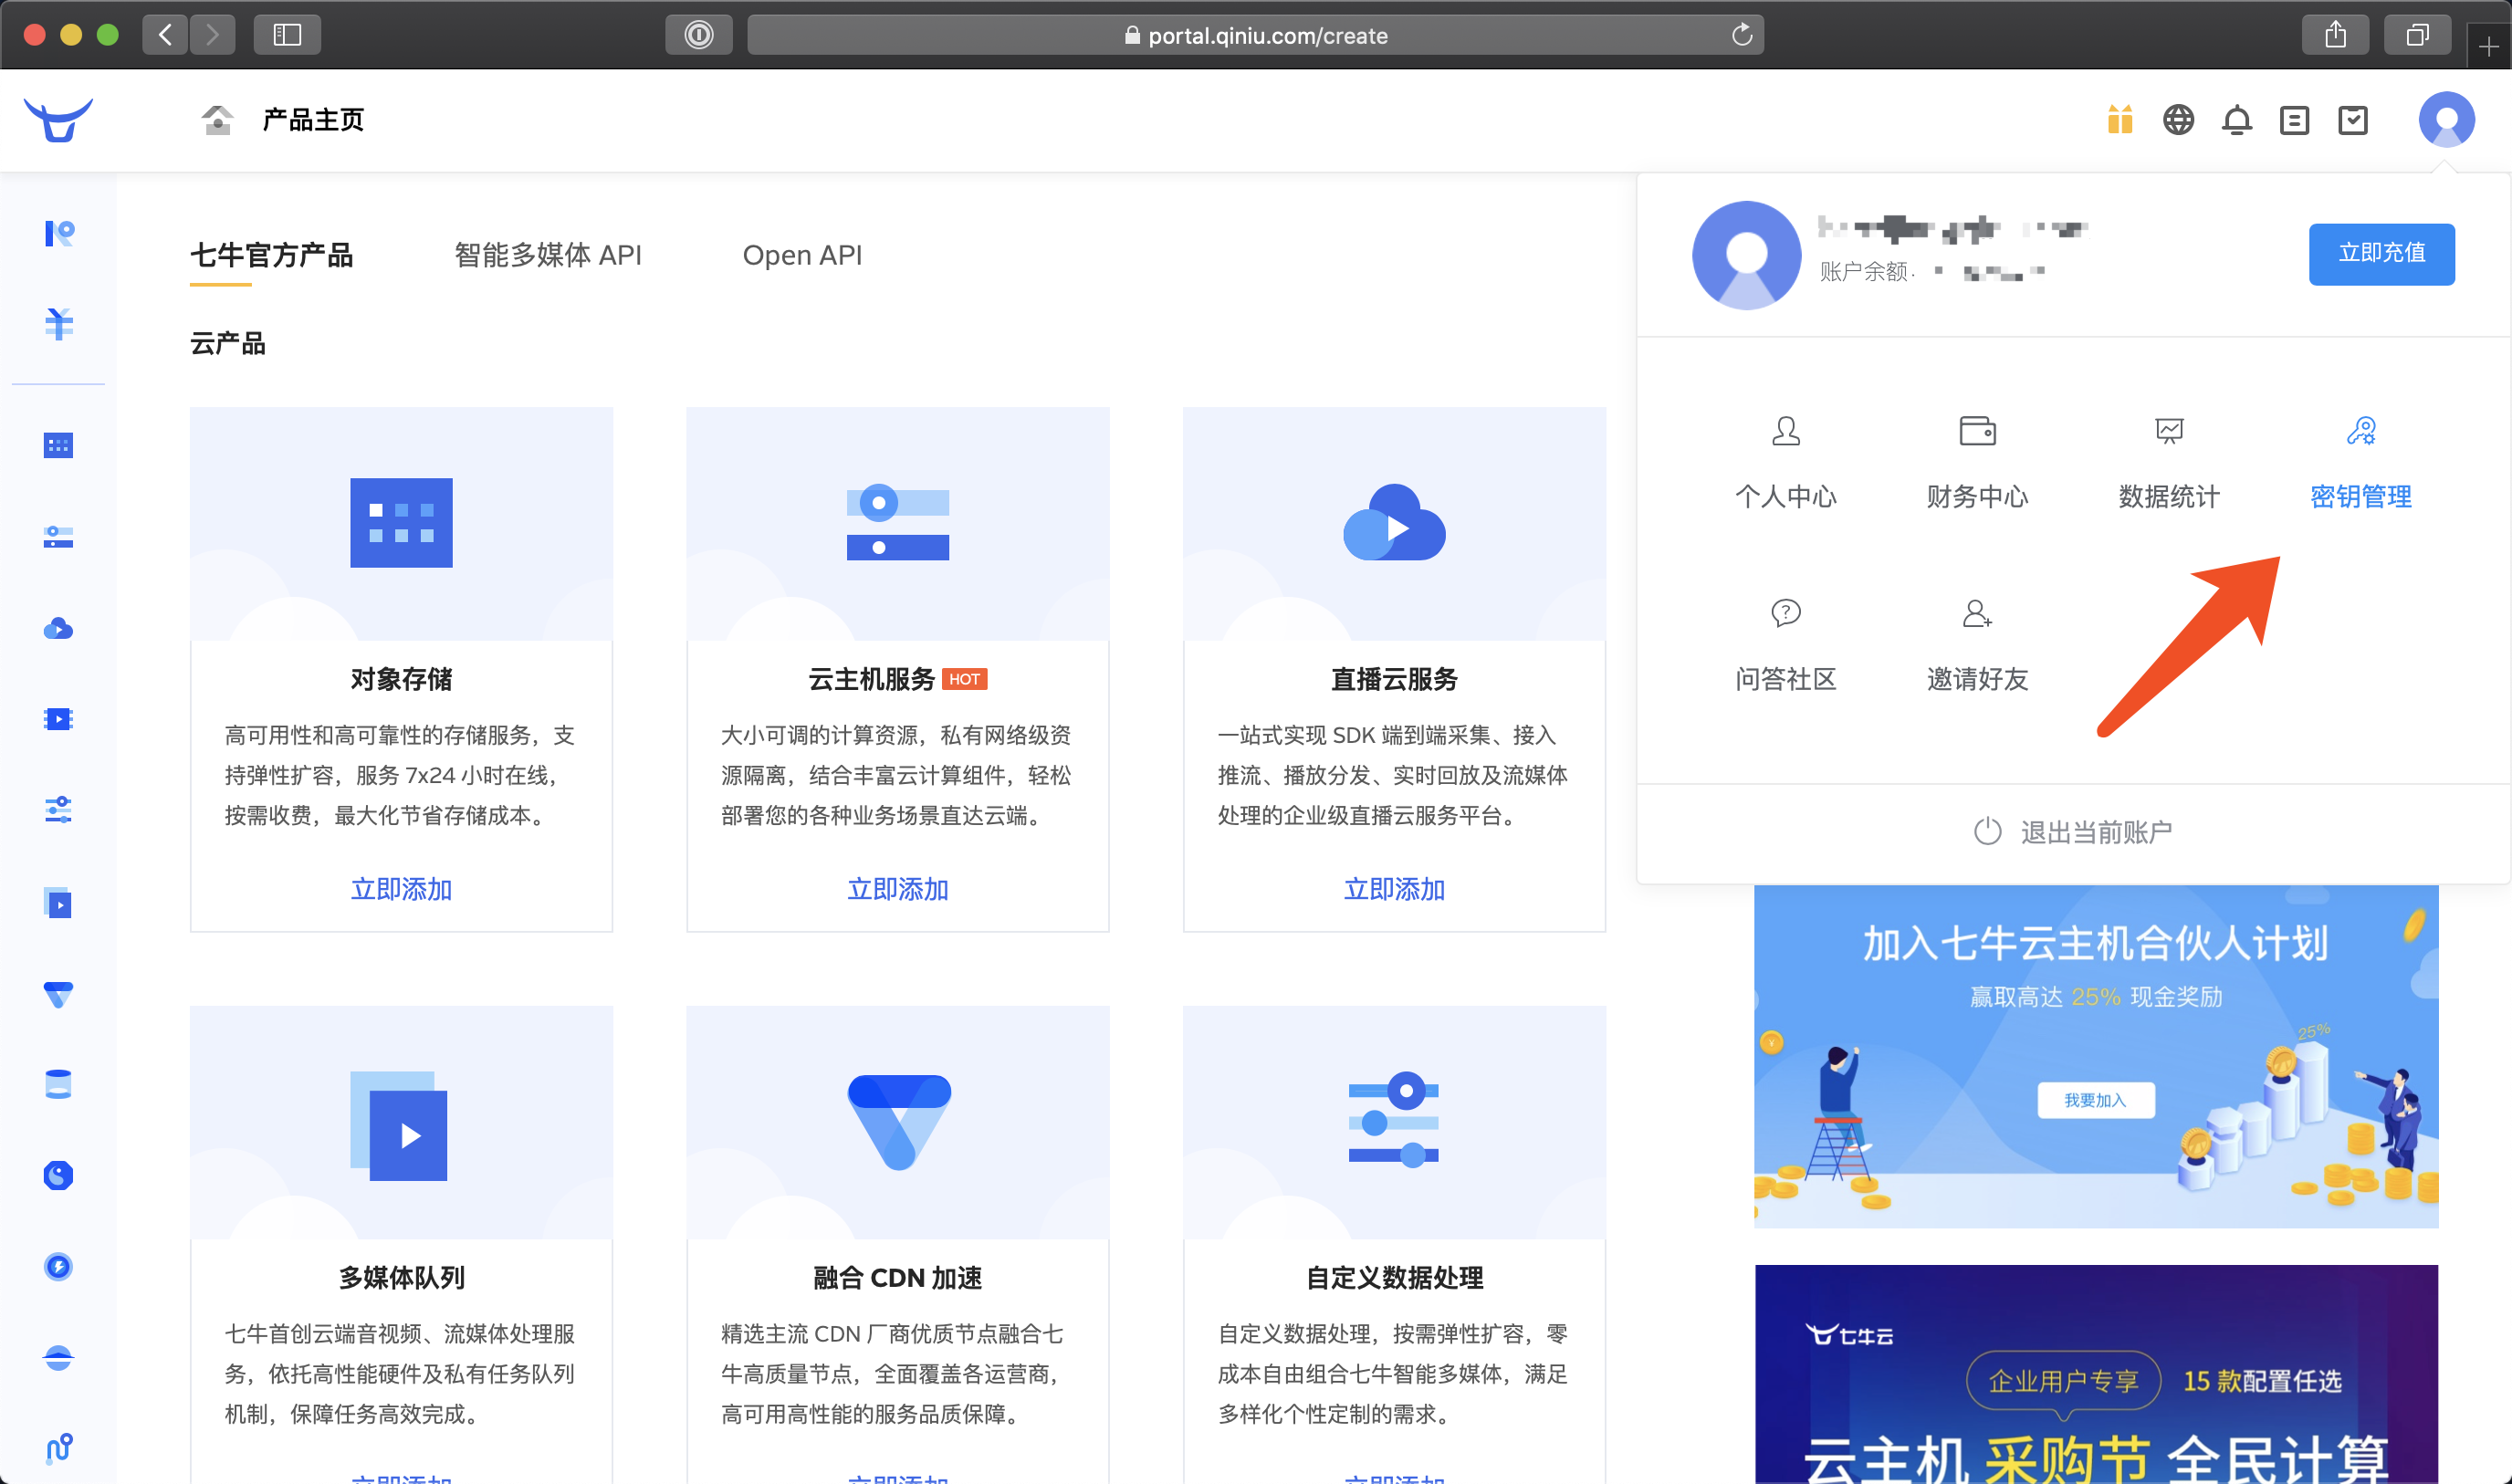Click the Qiniu bull logo
Screen dimensions: 2512x1484
point(58,120)
